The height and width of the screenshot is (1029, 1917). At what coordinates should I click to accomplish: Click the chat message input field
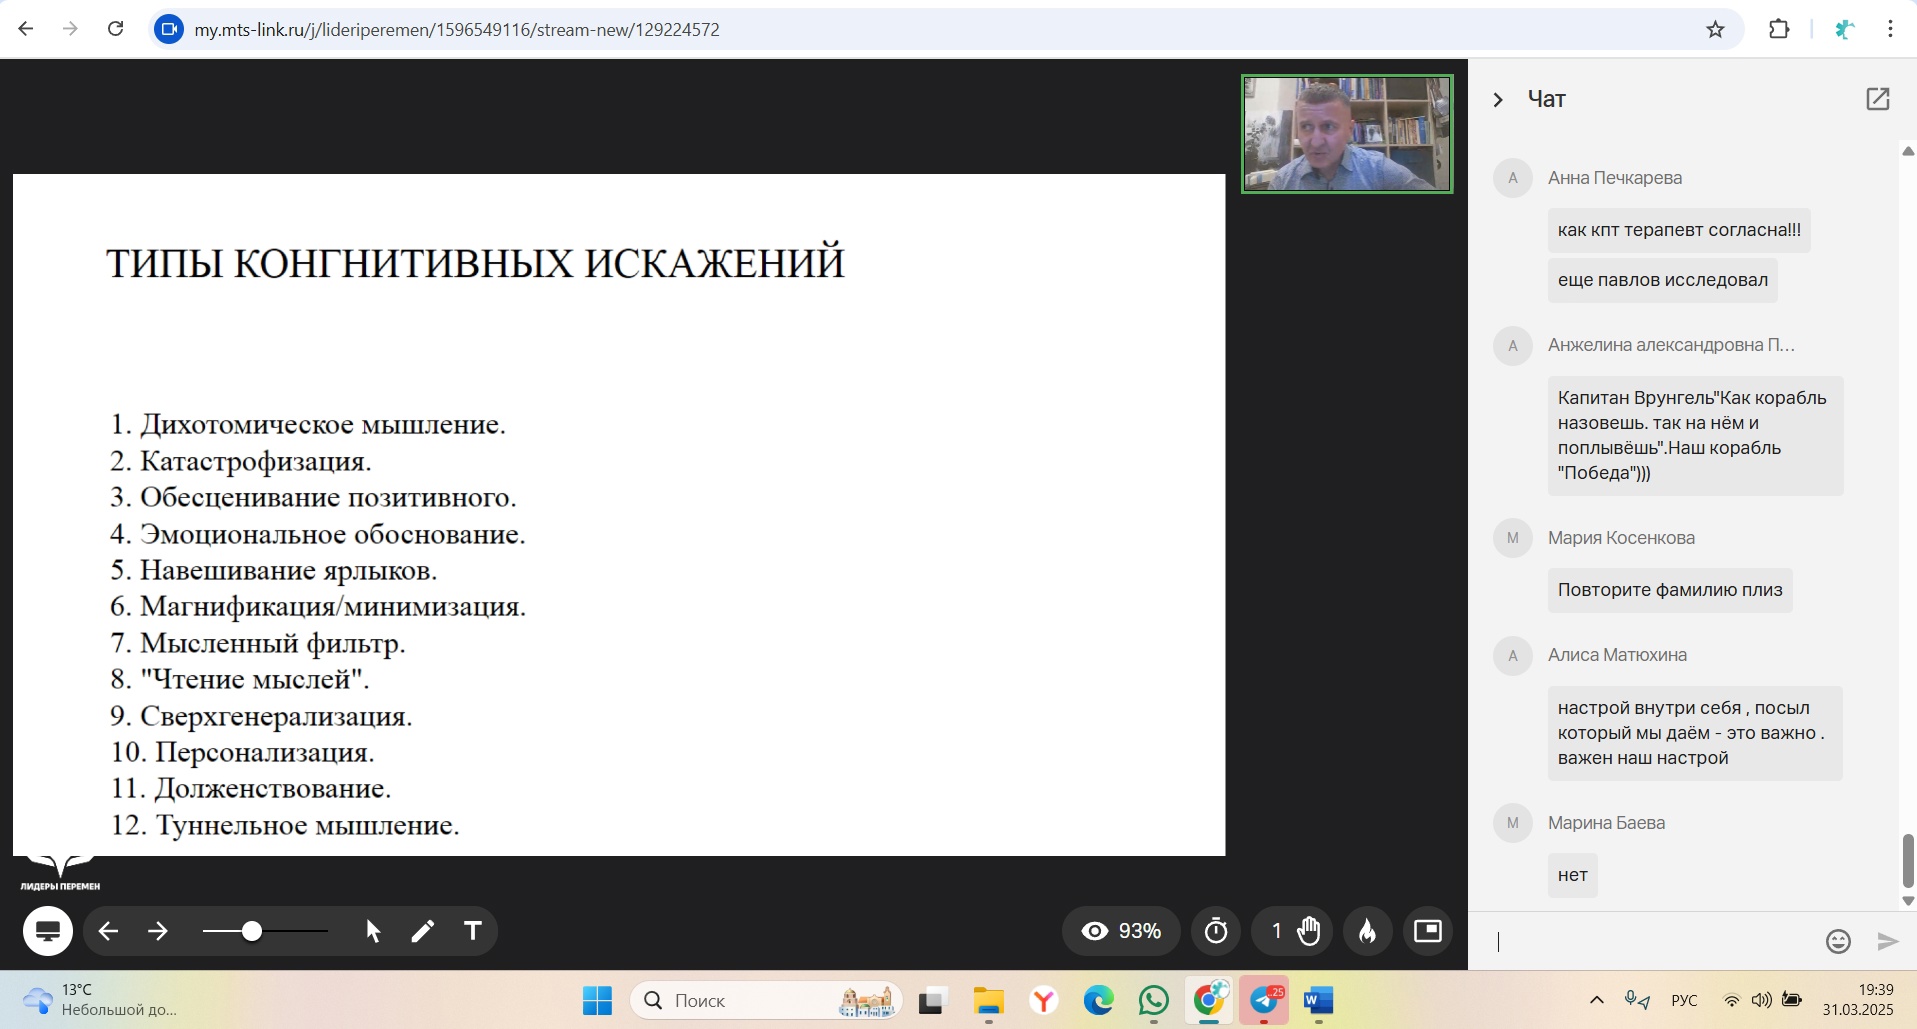[x=1650, y=941]
